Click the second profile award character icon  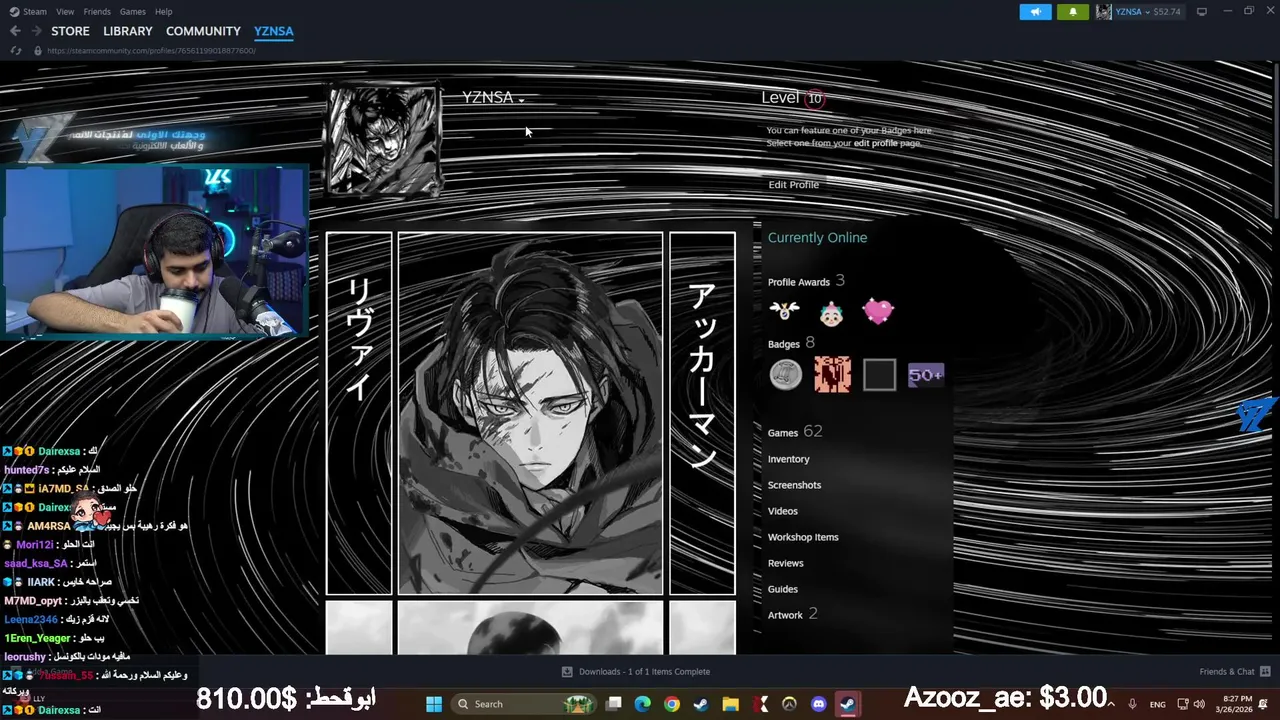(x=831, y=313)
